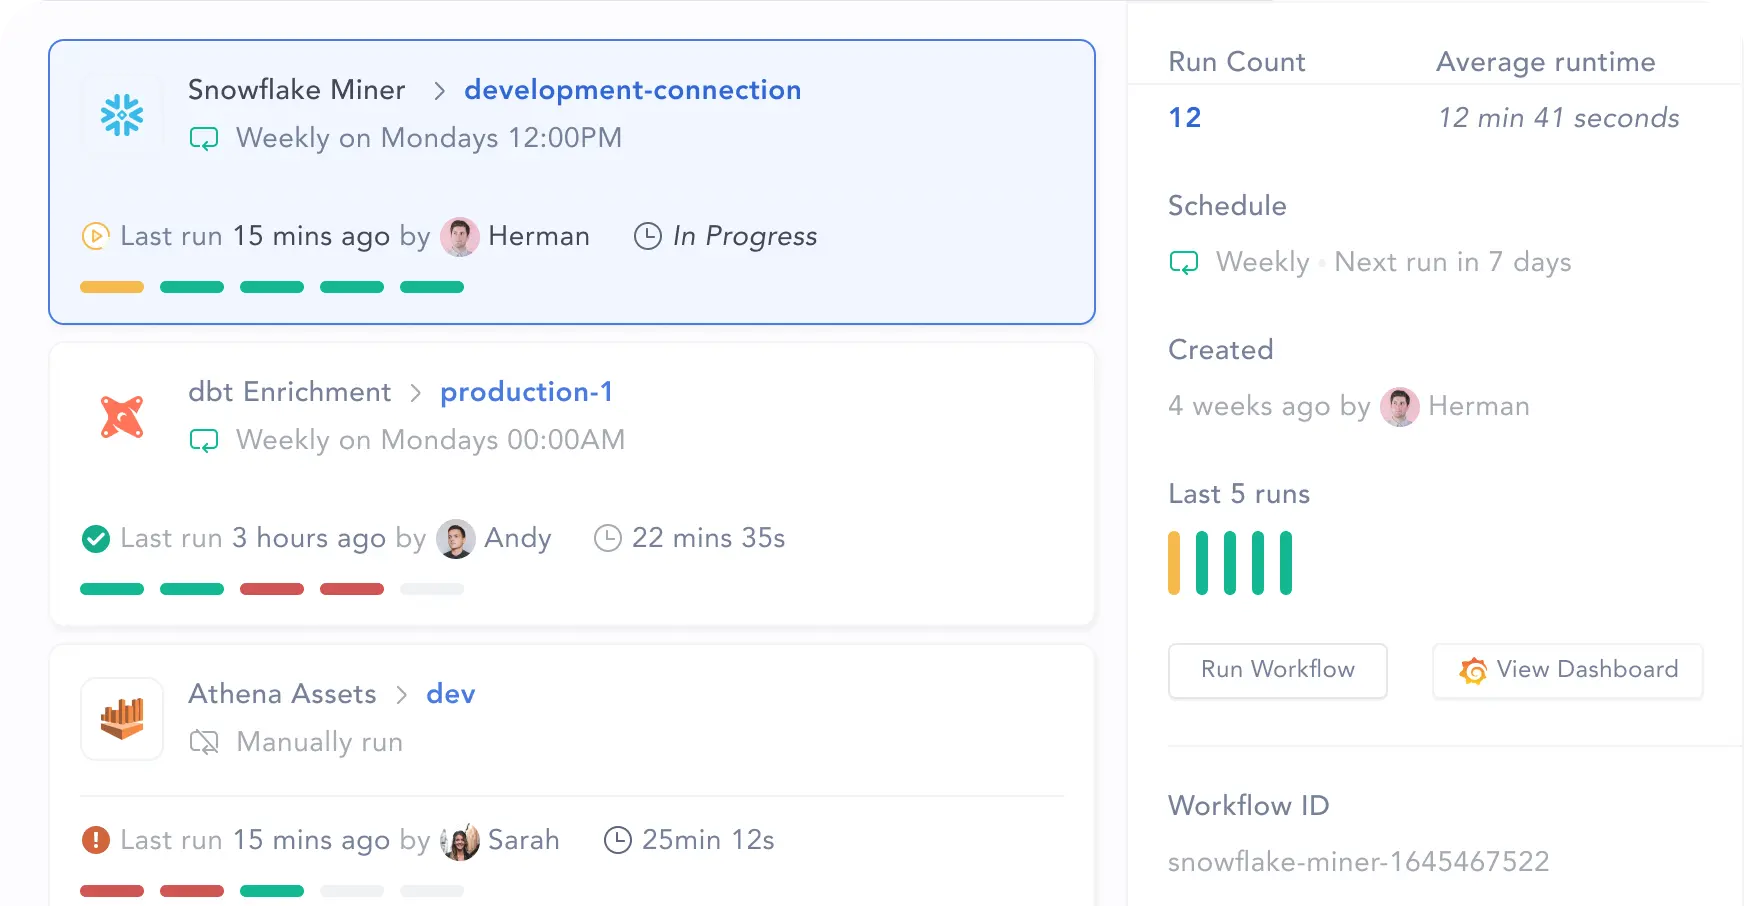Open the View Dashboard button
This screenshot has height=906, width=1744.
[1568, 670]
